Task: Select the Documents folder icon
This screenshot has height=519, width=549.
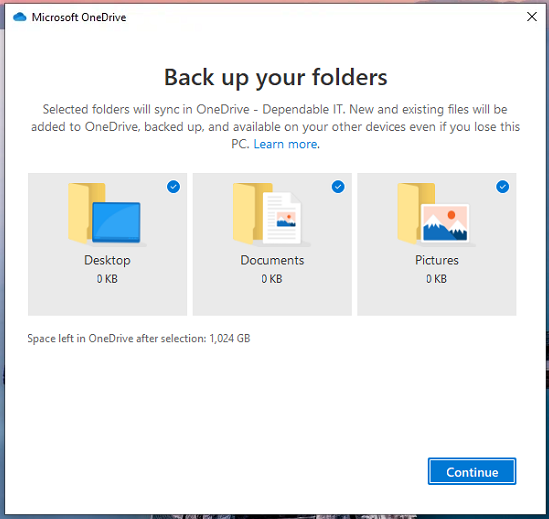Action: 271,214
